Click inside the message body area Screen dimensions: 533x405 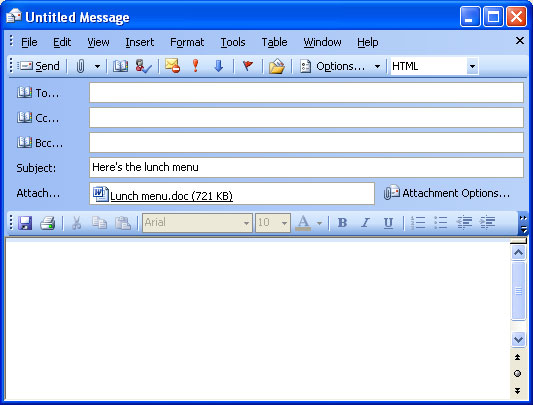257,319
